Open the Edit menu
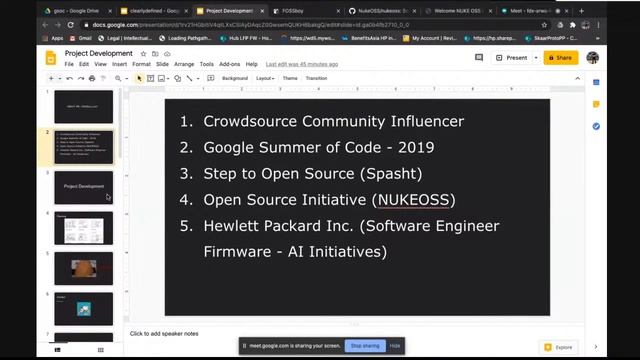 (x=84, y=64)
